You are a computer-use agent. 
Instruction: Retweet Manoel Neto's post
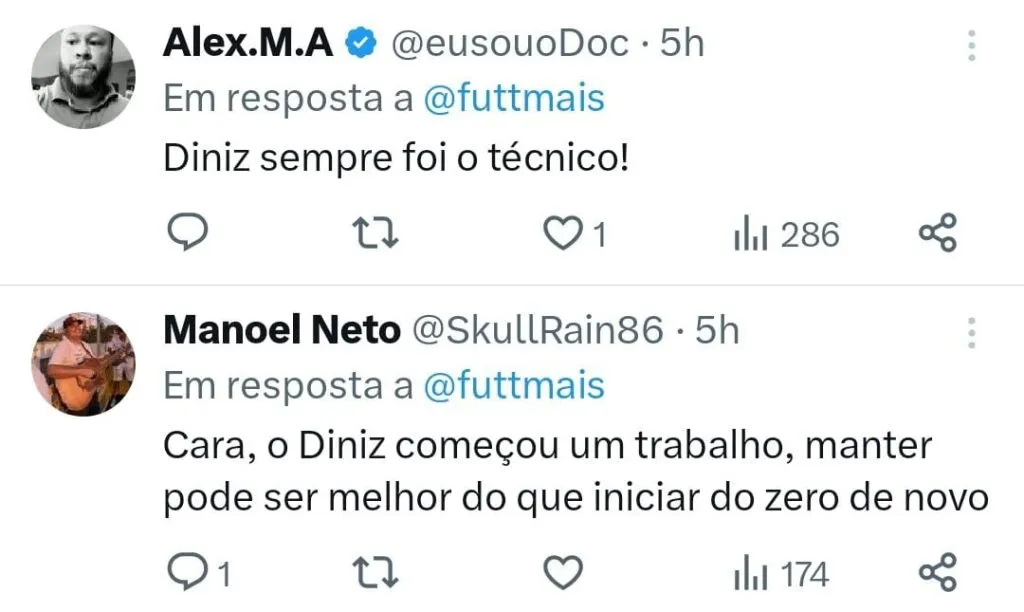(378, 573)
